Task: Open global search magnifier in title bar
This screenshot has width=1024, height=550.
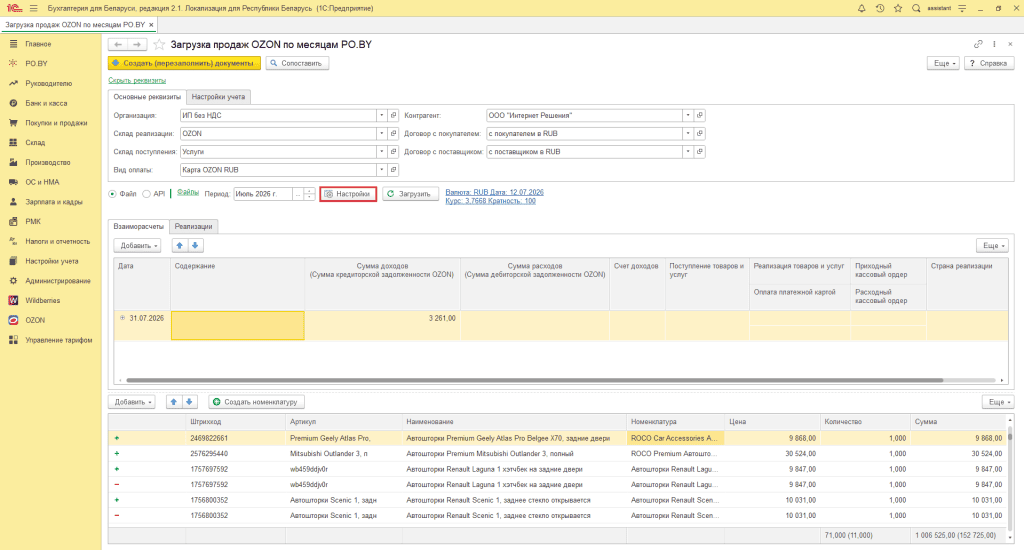Action: tap(916, 8)
